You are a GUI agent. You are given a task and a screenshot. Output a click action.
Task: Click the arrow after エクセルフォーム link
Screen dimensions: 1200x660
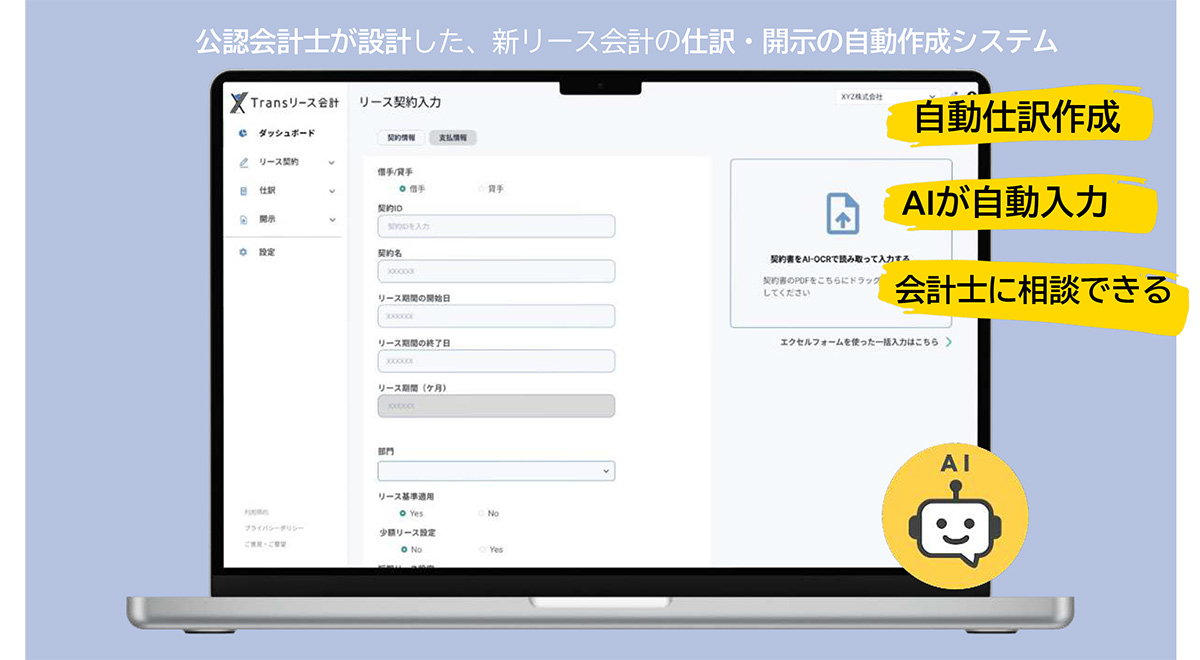[x=947, y=342]
